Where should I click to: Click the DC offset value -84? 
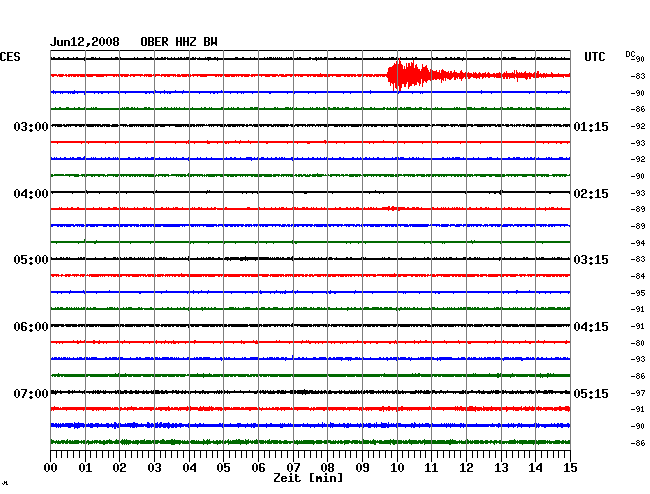pos(638,276)
